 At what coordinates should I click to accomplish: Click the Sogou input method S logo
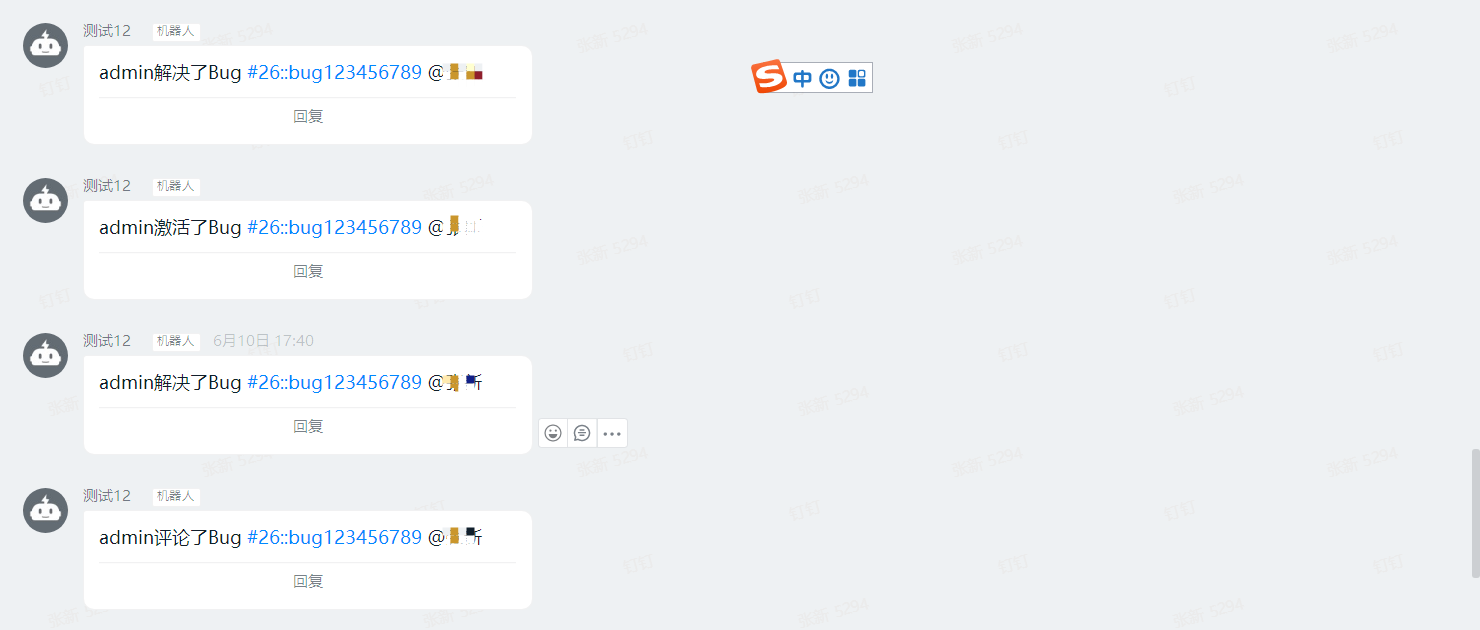pyautogui.click(x=769, y=77)
